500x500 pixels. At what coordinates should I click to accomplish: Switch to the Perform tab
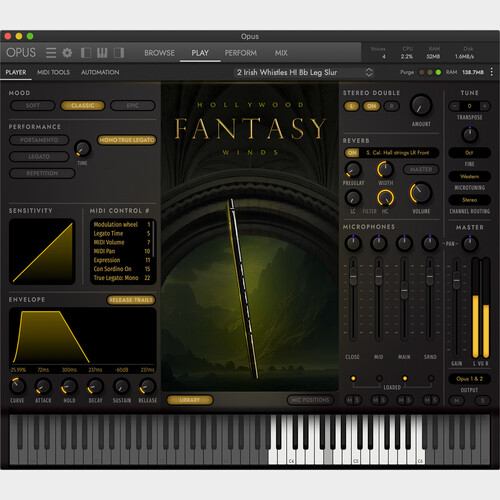[x=241, y=53]
